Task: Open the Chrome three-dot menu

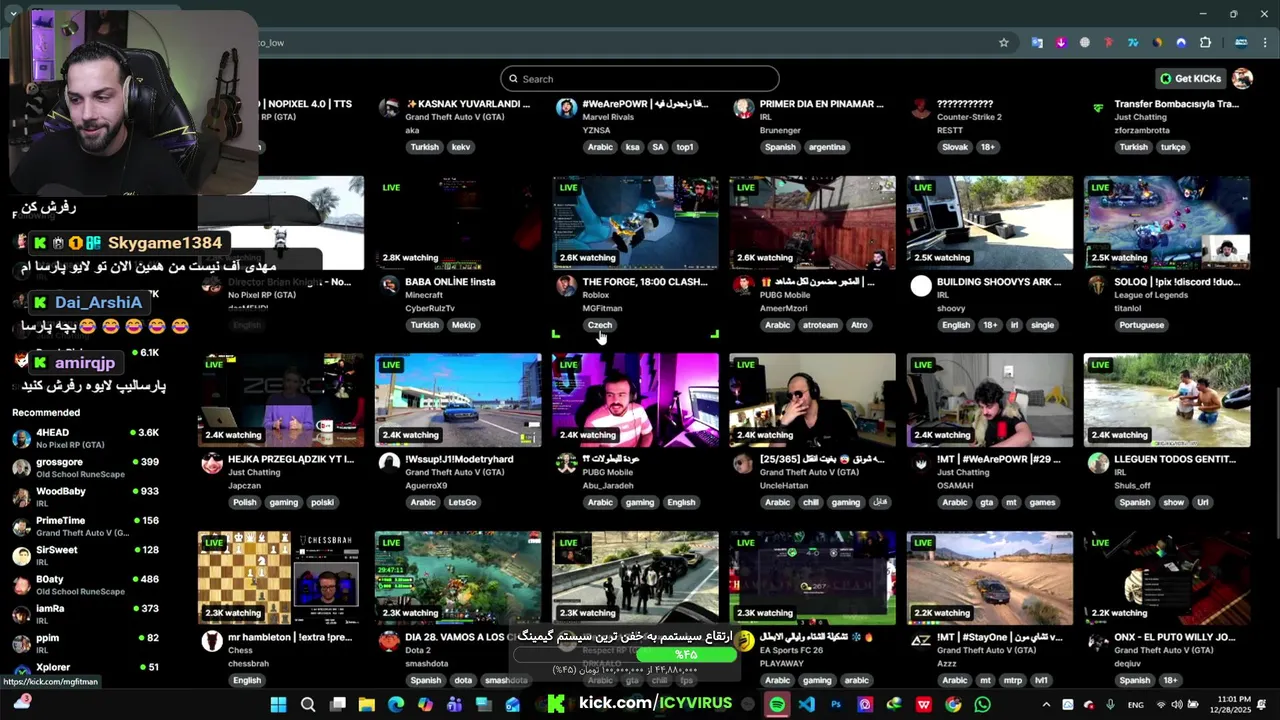Action: tap(1265, 43)
